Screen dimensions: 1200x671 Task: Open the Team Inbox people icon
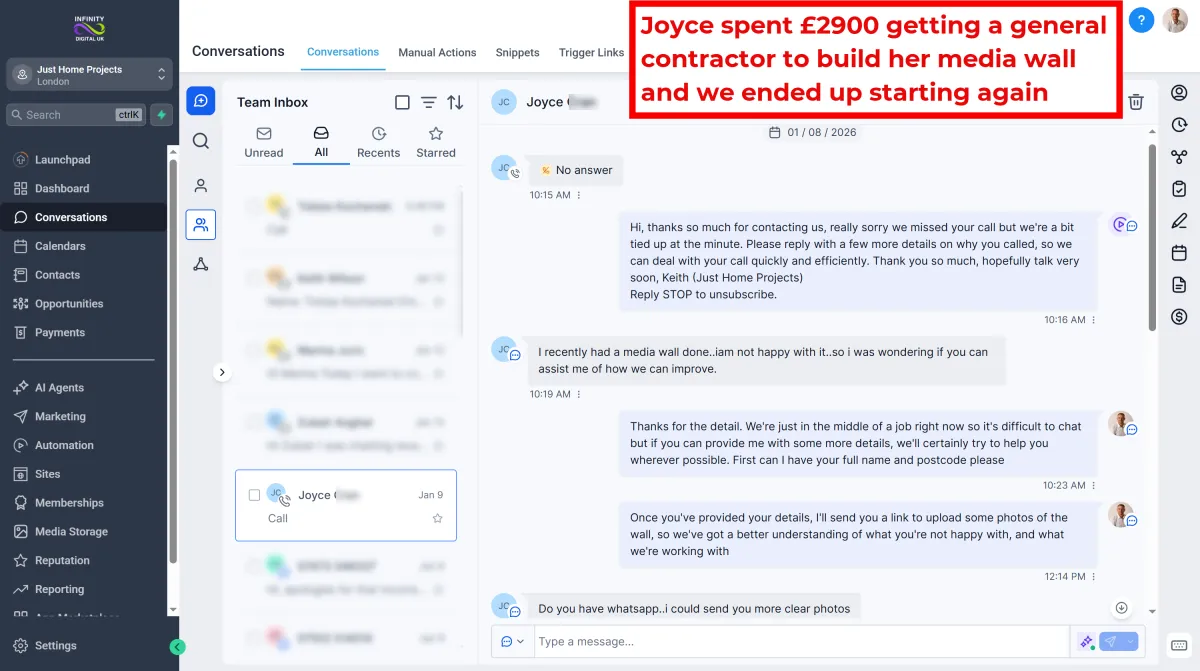(201, 225)
